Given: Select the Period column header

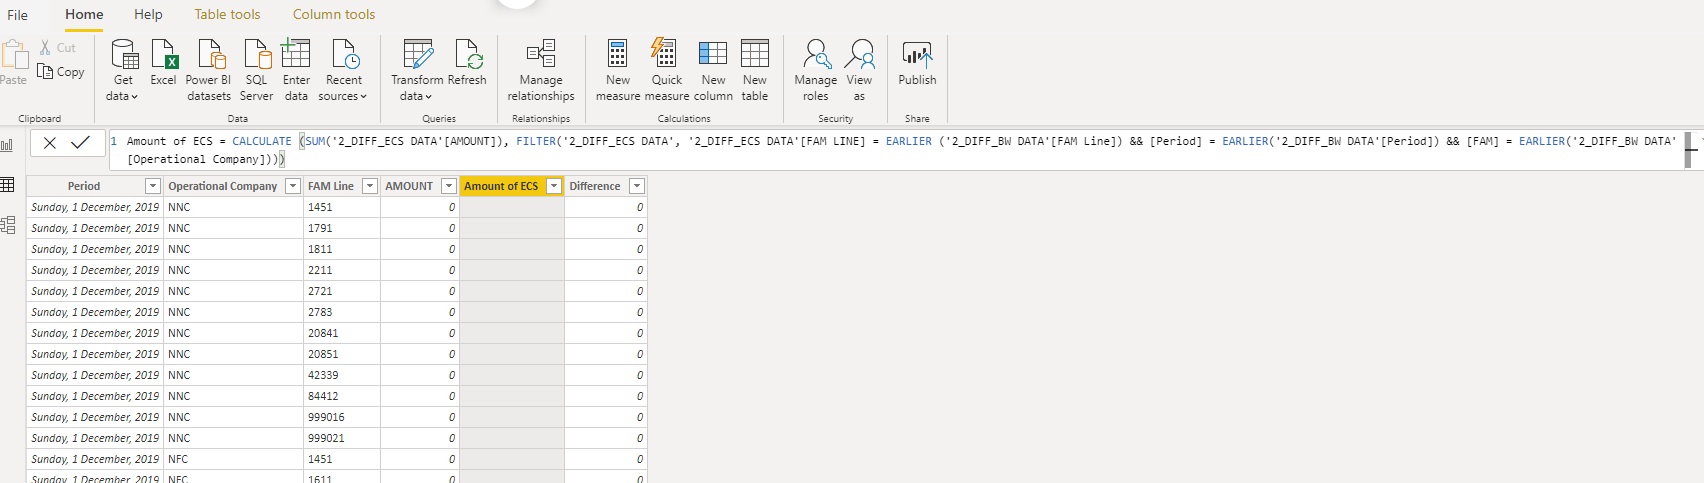Looking at the screenshot, I should 84,186.
